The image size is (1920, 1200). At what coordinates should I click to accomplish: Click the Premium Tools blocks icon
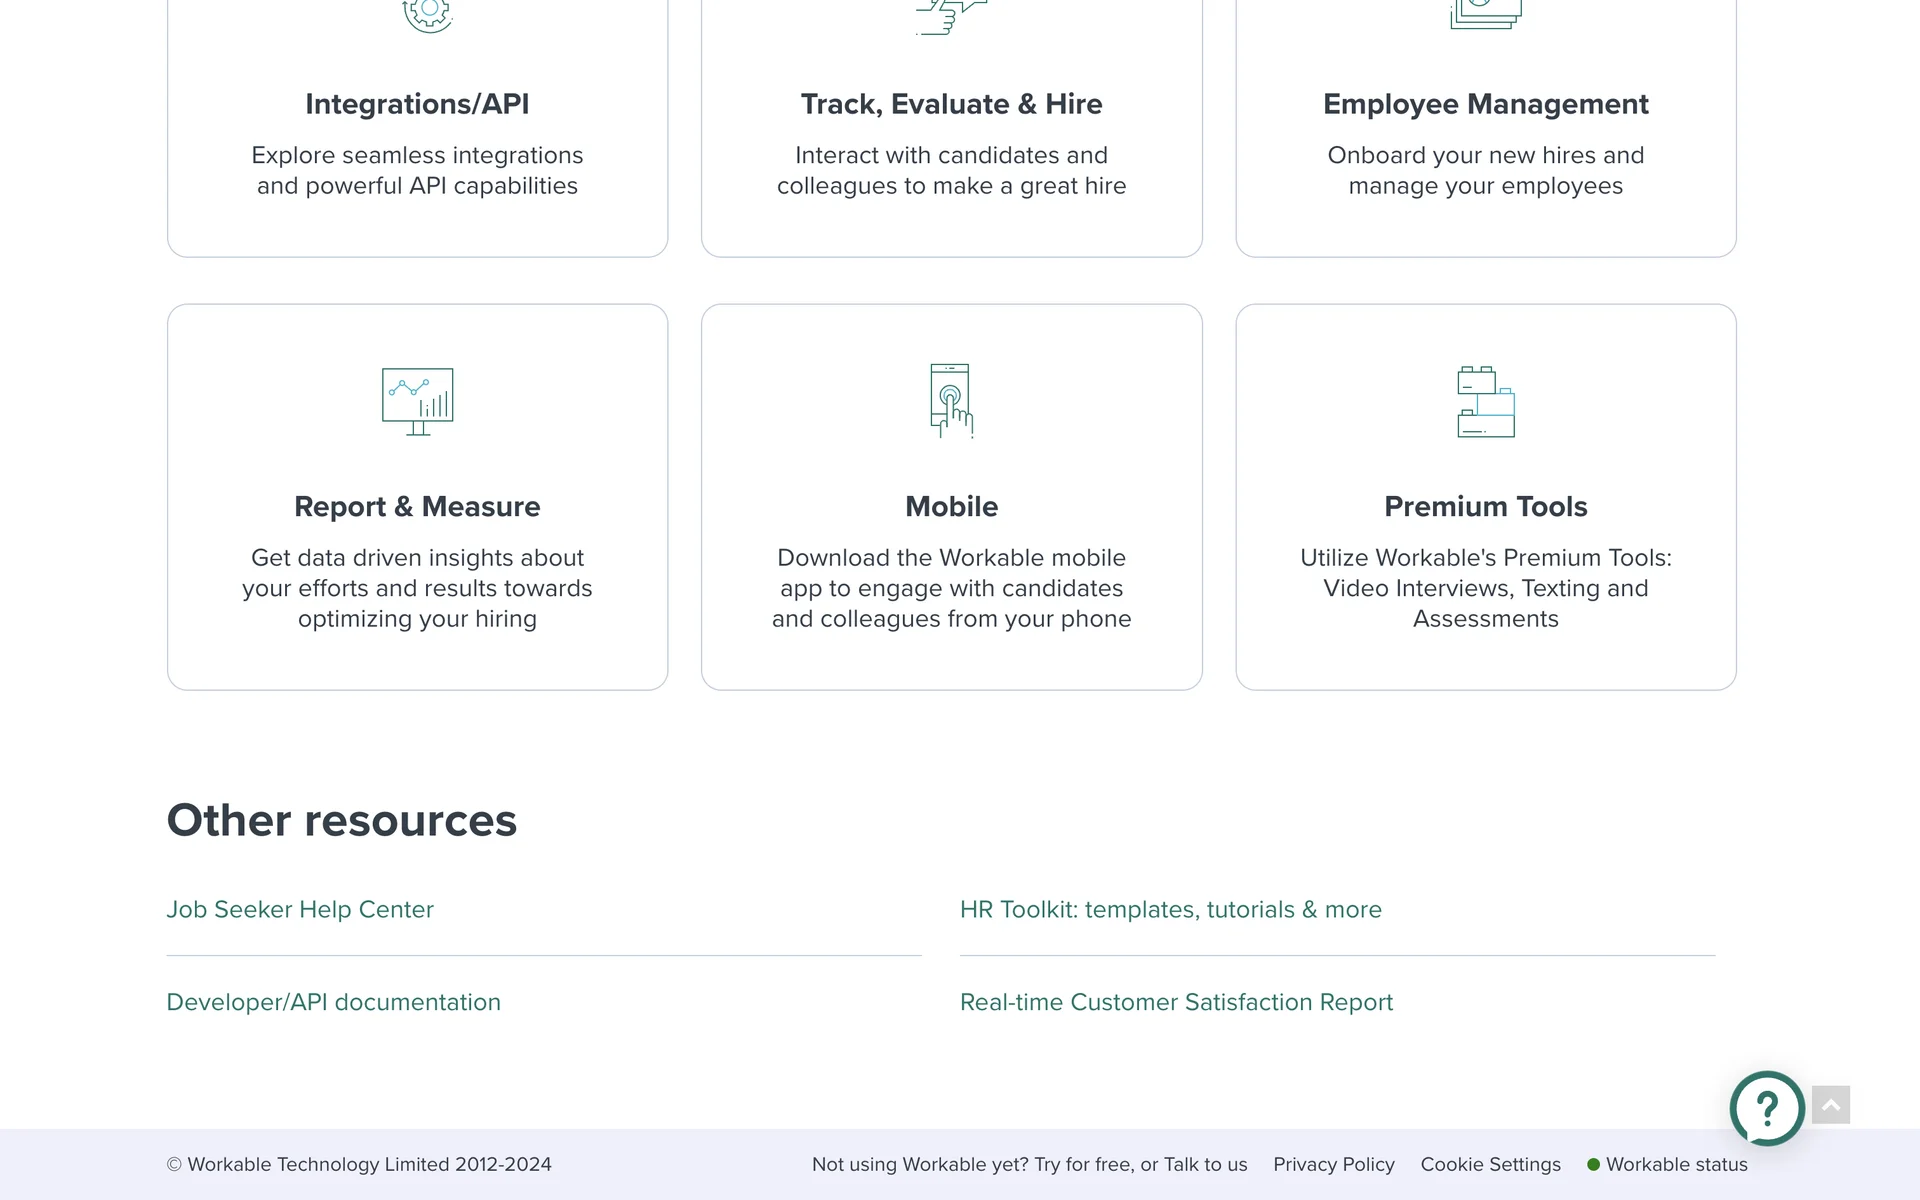pyautogui.click(x=1485, y=401)
